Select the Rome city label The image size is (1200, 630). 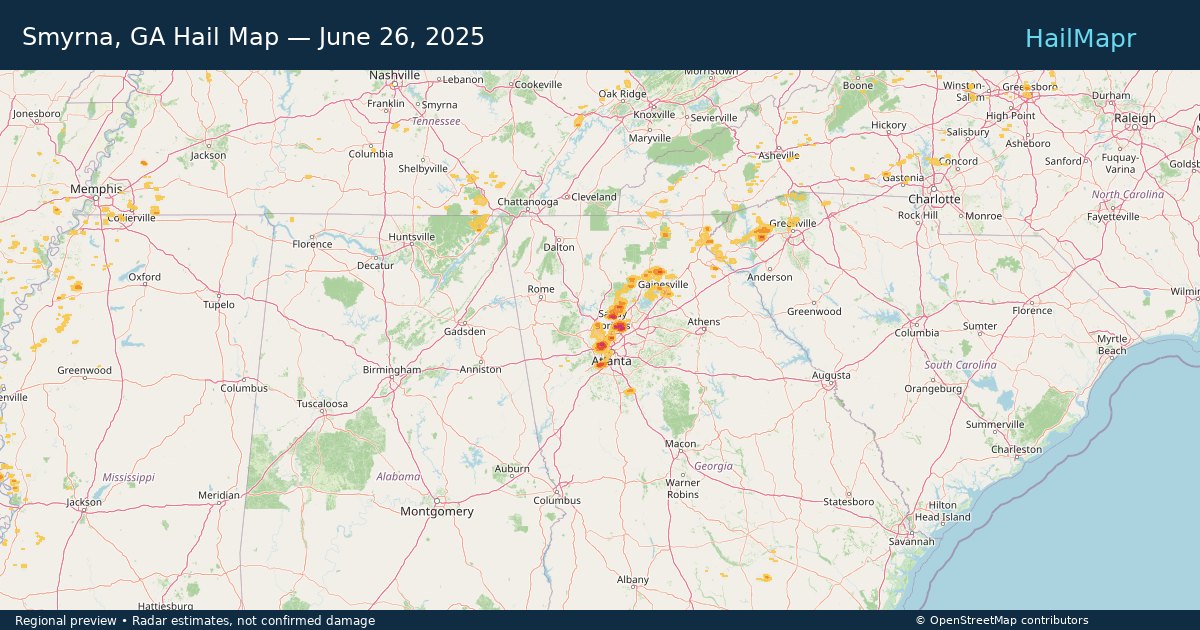tap(541, 290)
